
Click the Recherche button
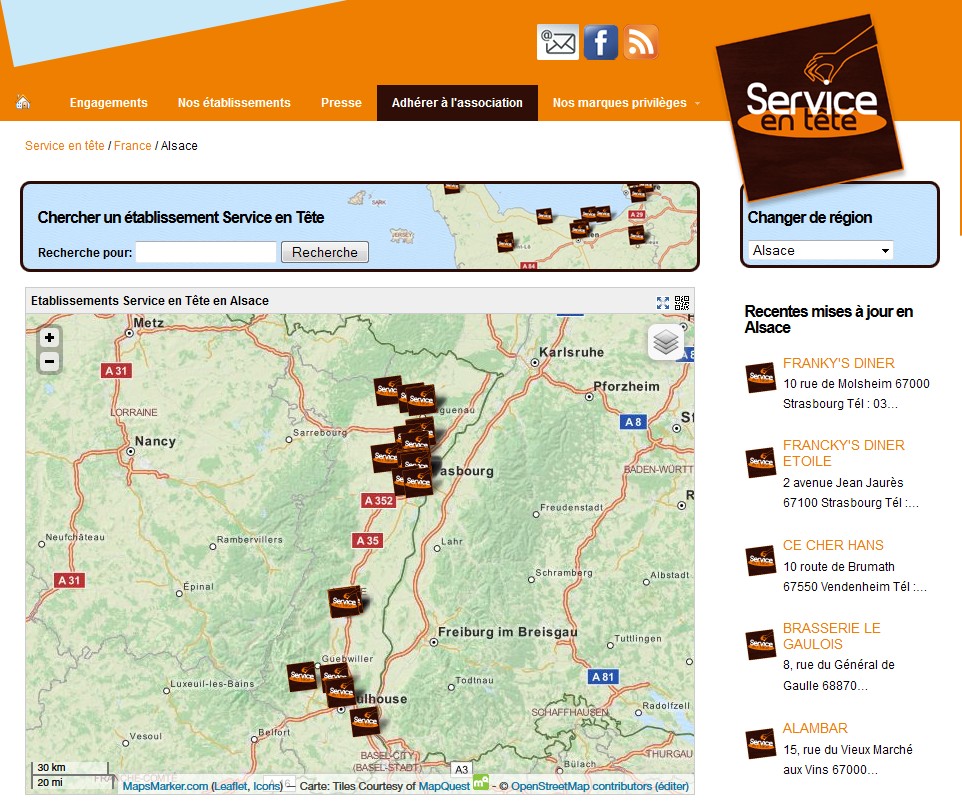coord(325,252)
